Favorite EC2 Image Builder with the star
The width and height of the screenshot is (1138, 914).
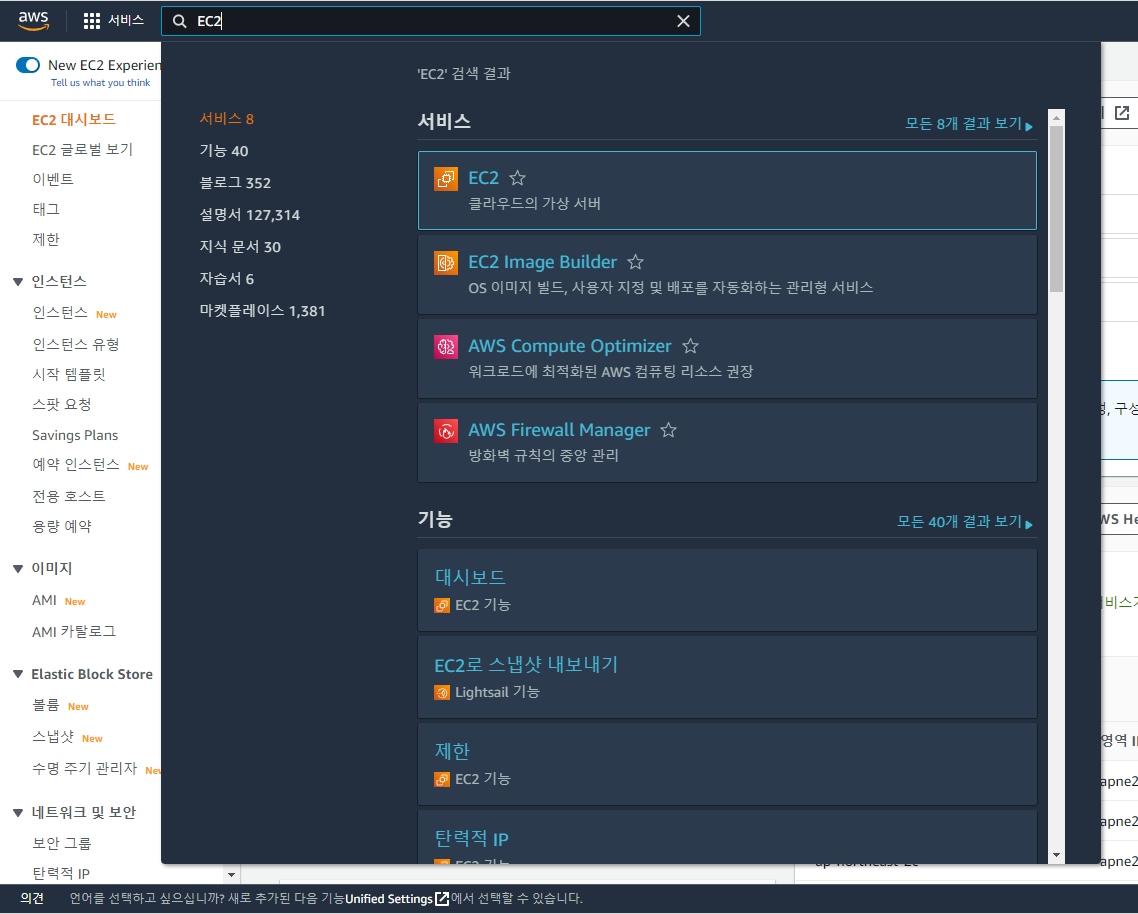click(635, 262)
